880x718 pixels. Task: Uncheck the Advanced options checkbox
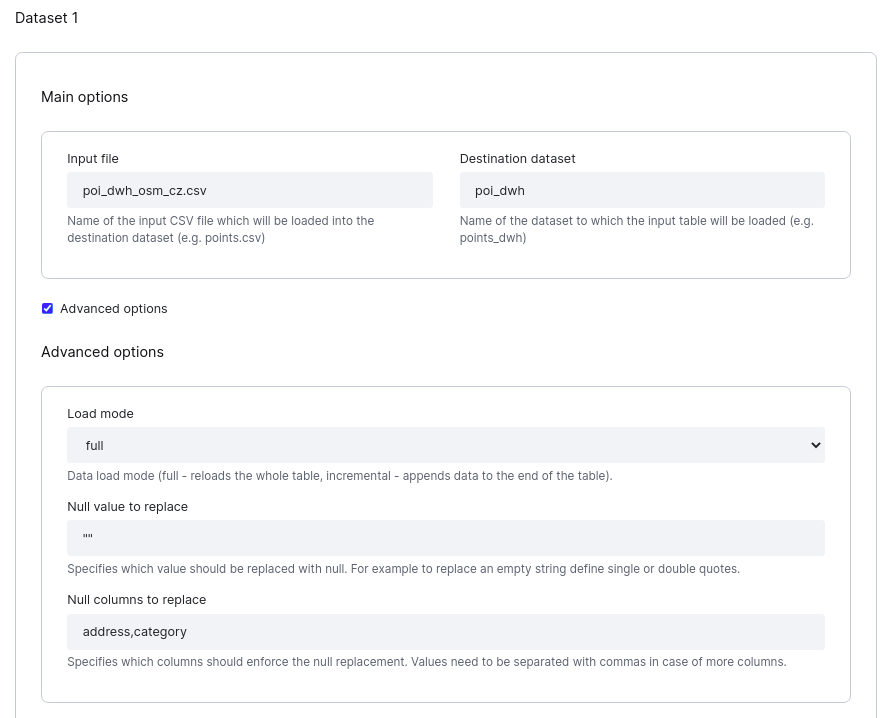click(47, 309)
